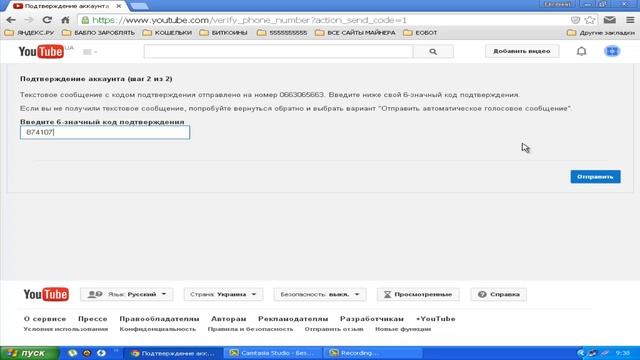Open the mail extension icon
This screenshot has width=640, height=360.
610,20
